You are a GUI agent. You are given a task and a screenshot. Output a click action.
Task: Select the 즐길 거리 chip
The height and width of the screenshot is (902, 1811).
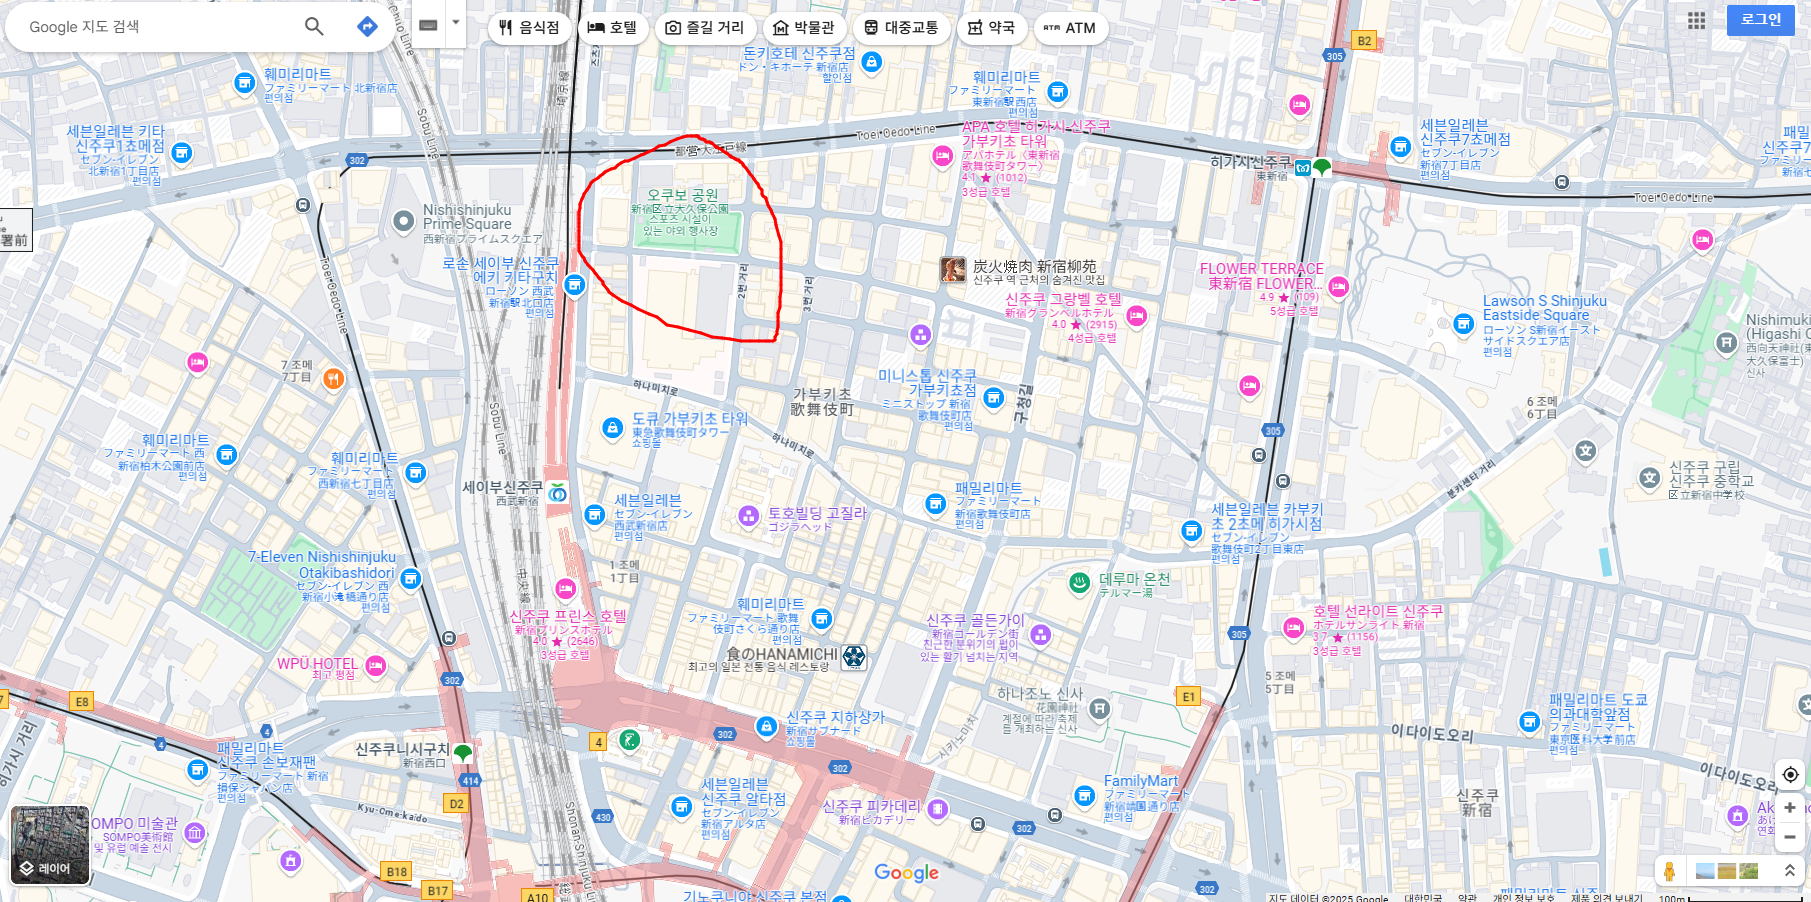coord(705,28)
